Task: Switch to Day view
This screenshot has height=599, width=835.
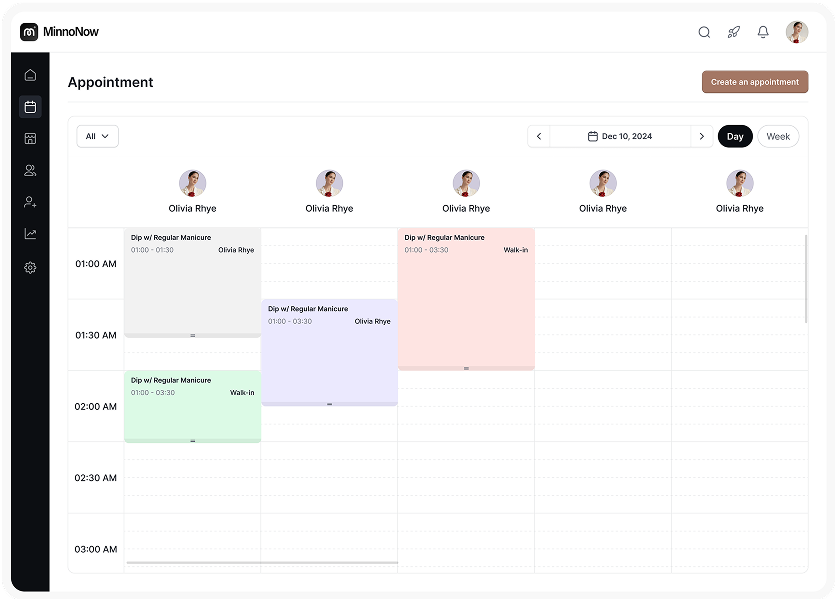Action: (735, 136)
